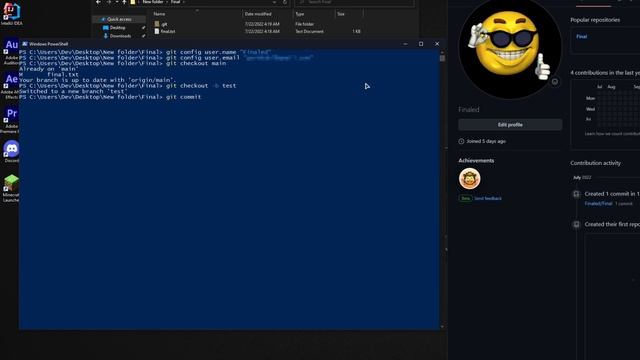The image size is (640, 360).
Task: Open Adobe After Effects desktop shortcut
Action: pyautogui.click(x=11, y=85)
